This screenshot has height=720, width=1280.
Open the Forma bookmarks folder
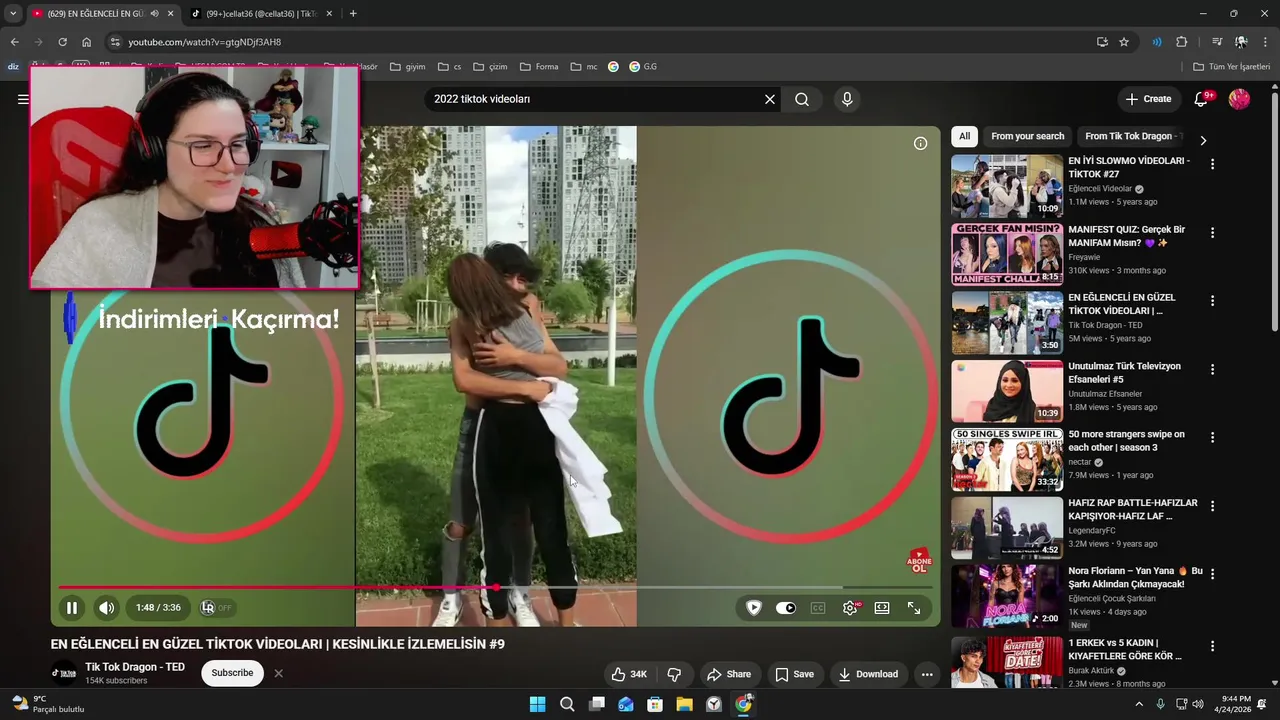pos(538,67)
